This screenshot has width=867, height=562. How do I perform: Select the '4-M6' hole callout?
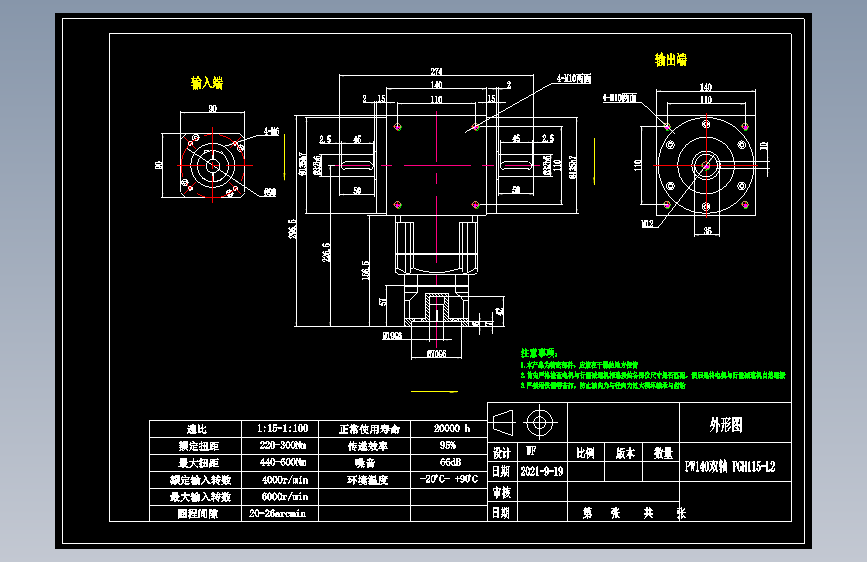tap(271, 132)
